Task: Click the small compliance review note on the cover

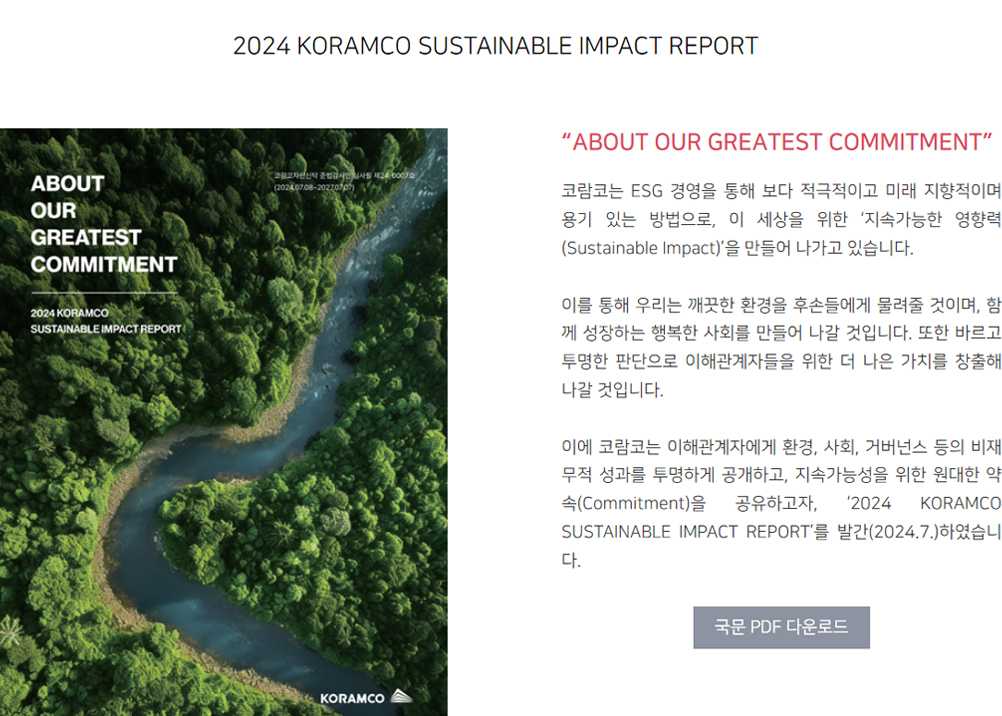Action: click(x=344, y=181)
